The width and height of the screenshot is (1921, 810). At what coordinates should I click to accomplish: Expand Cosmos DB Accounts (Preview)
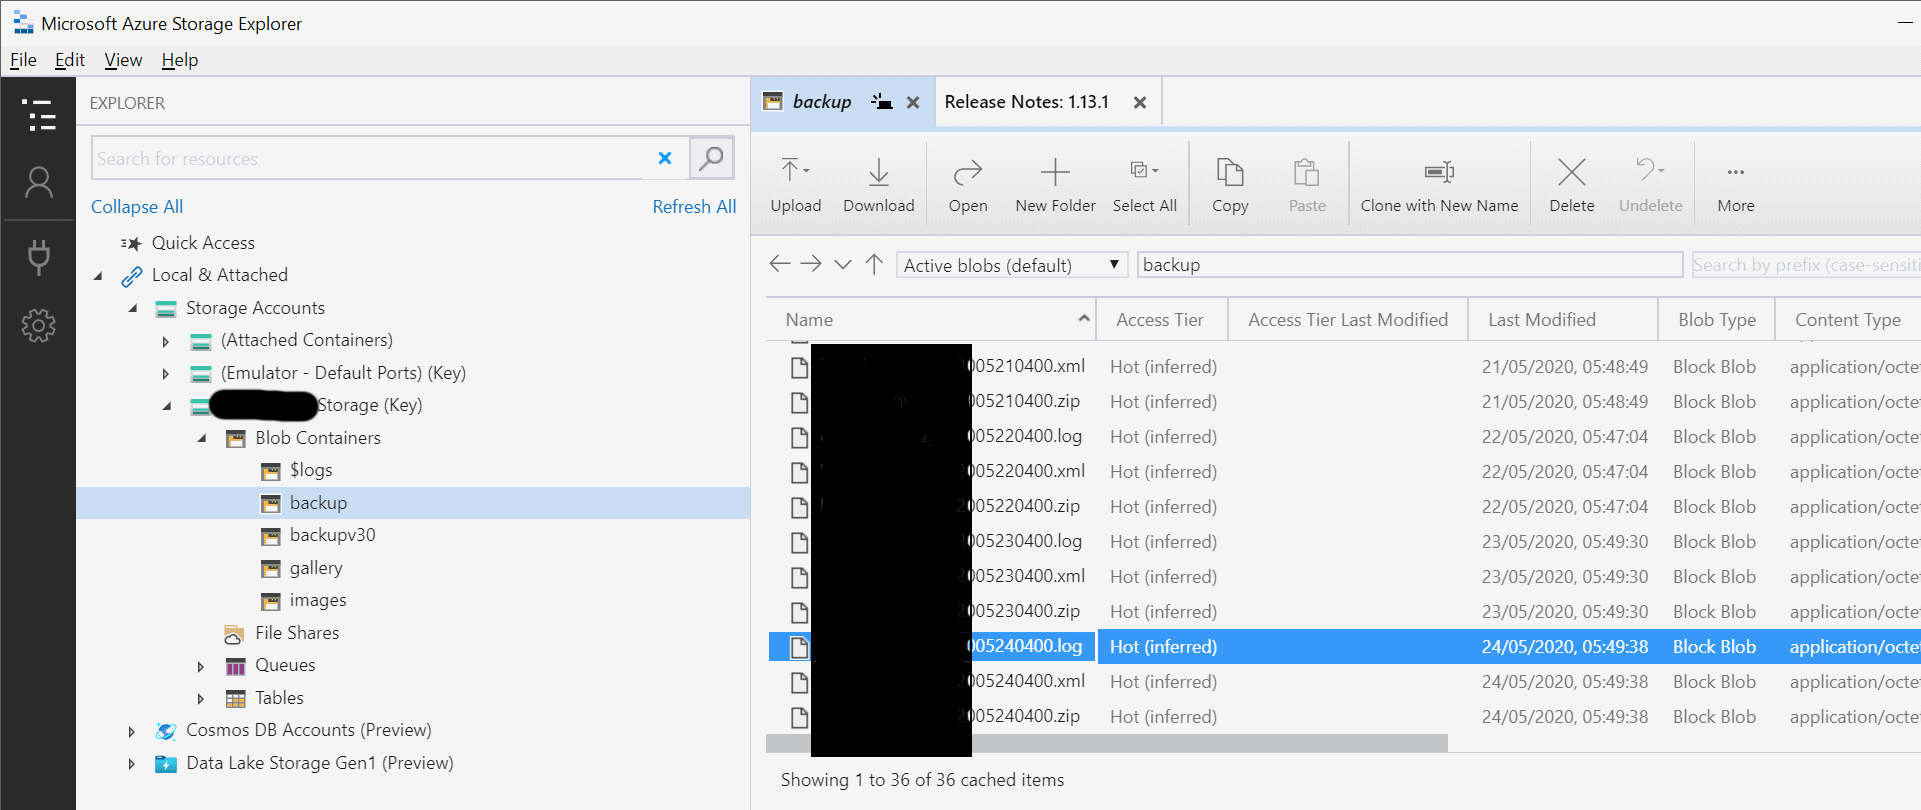[131, 732]
